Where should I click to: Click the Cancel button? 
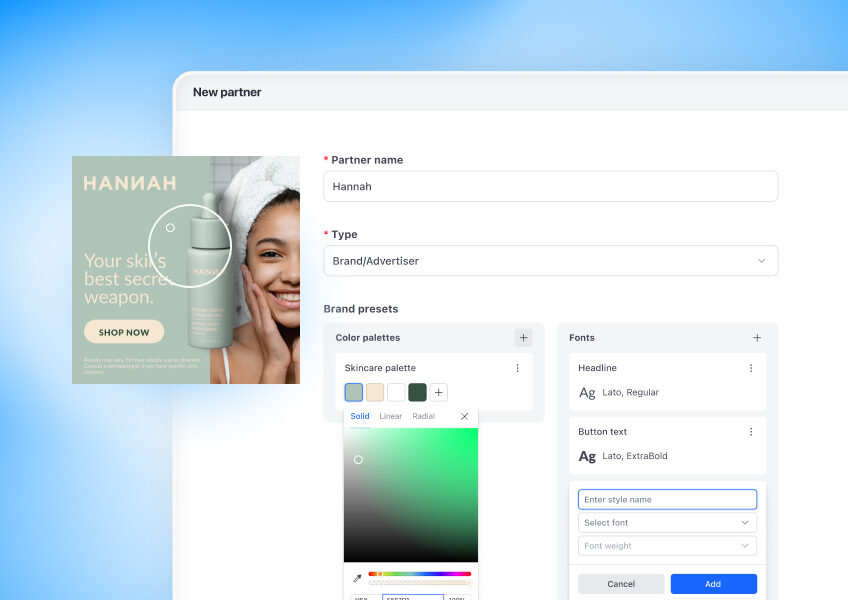pos(621,584)
